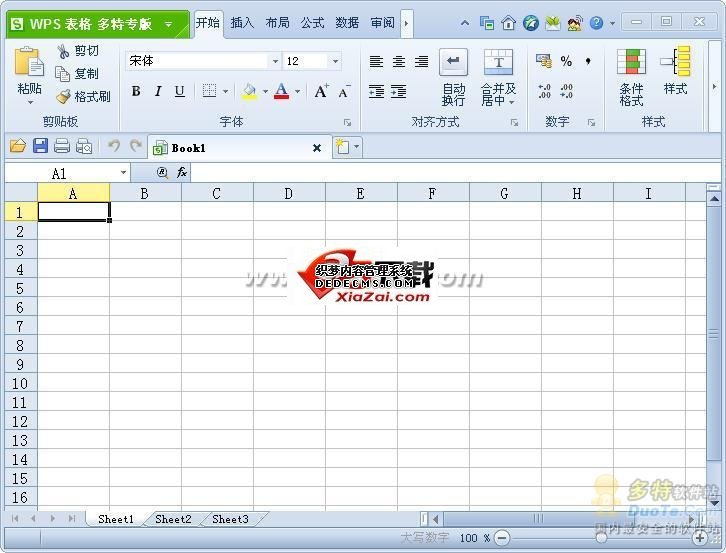726x553 pixels.
Task: Decrease decimal places icon
Action: click(x=566, y=91)
